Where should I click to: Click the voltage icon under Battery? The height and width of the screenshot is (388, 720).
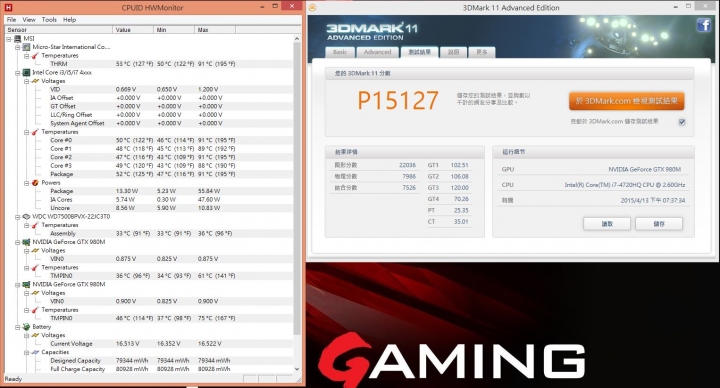(x=35, y=335)
